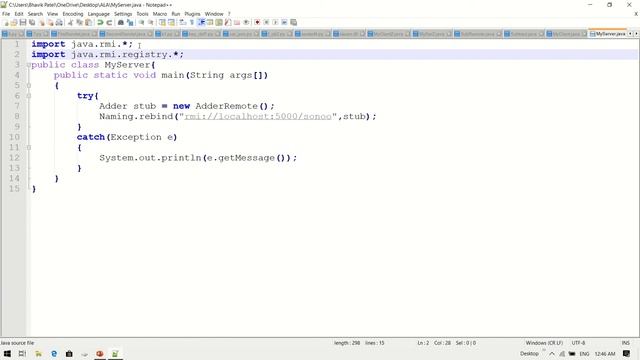
Task: Click the macro Playback toolbar icon
Action: click(x=275, y=22)
